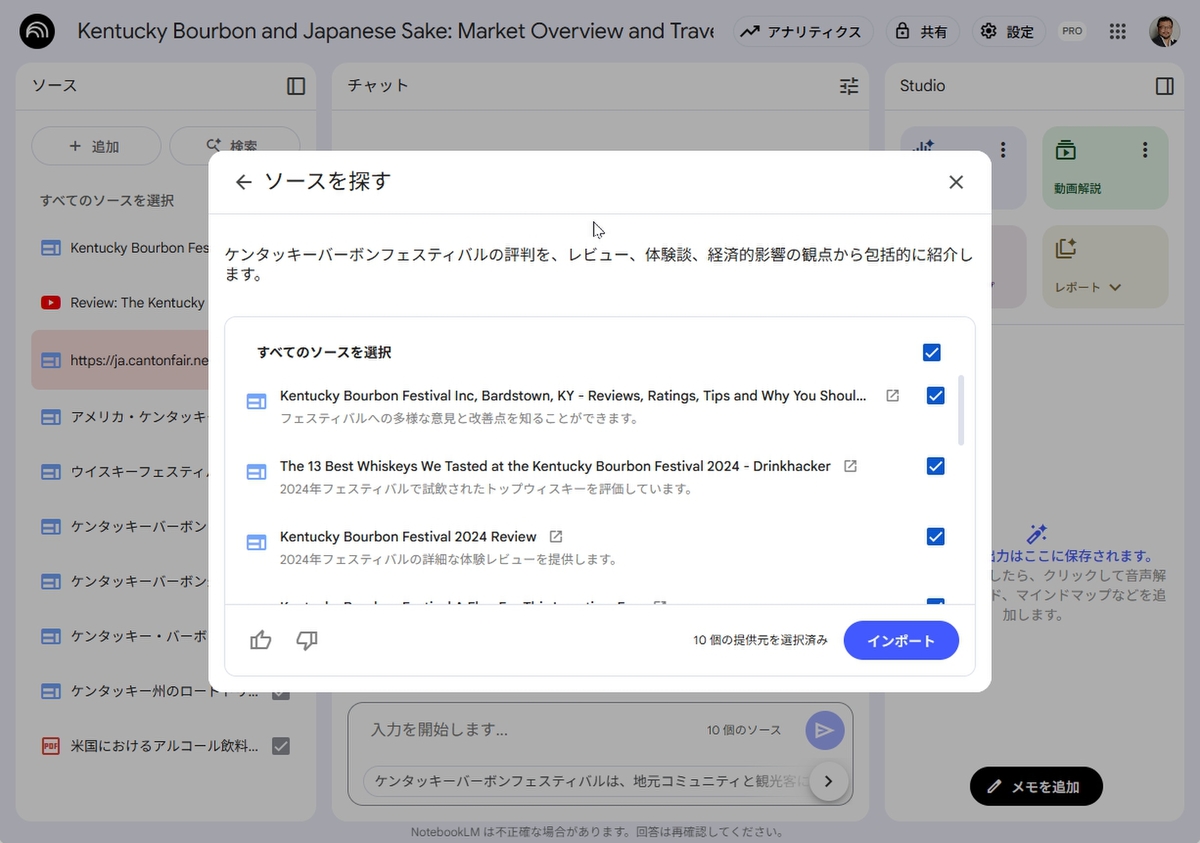Collapse the Studio panel icon
Image resolution: width=1200 pixels, height=843 pixels.
coord(1164,86)
